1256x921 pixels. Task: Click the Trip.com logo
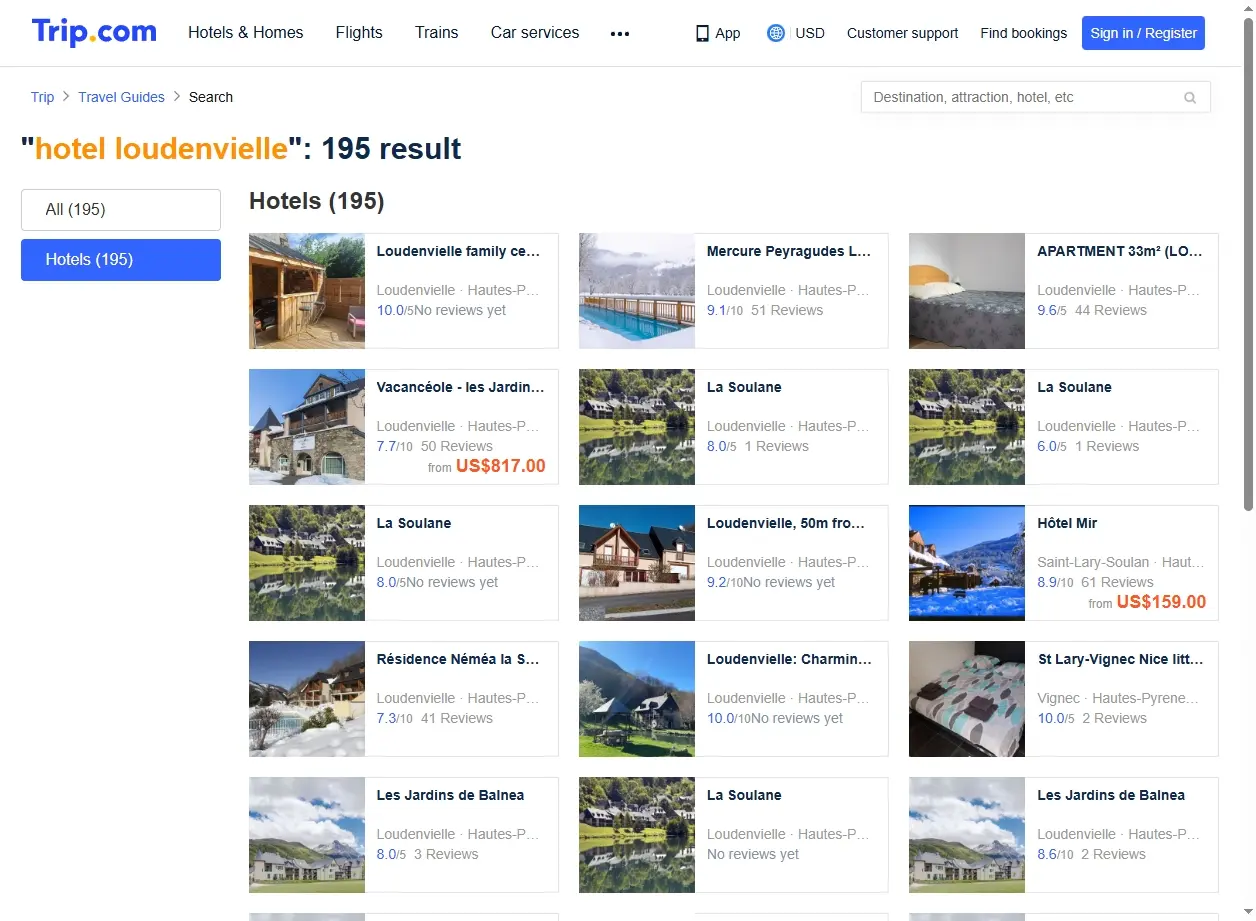pyautogui.click(x=94, y=32)
